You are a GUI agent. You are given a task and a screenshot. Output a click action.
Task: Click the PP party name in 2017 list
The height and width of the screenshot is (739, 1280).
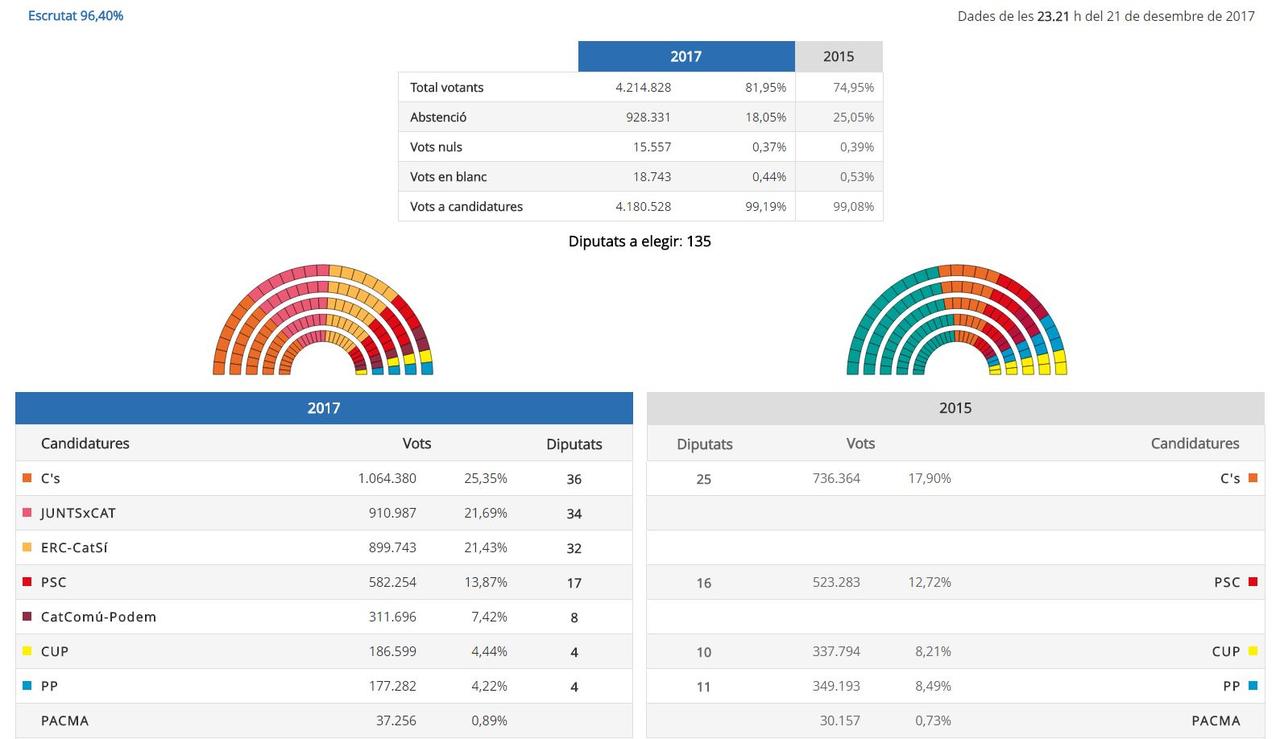pos(49,686)
